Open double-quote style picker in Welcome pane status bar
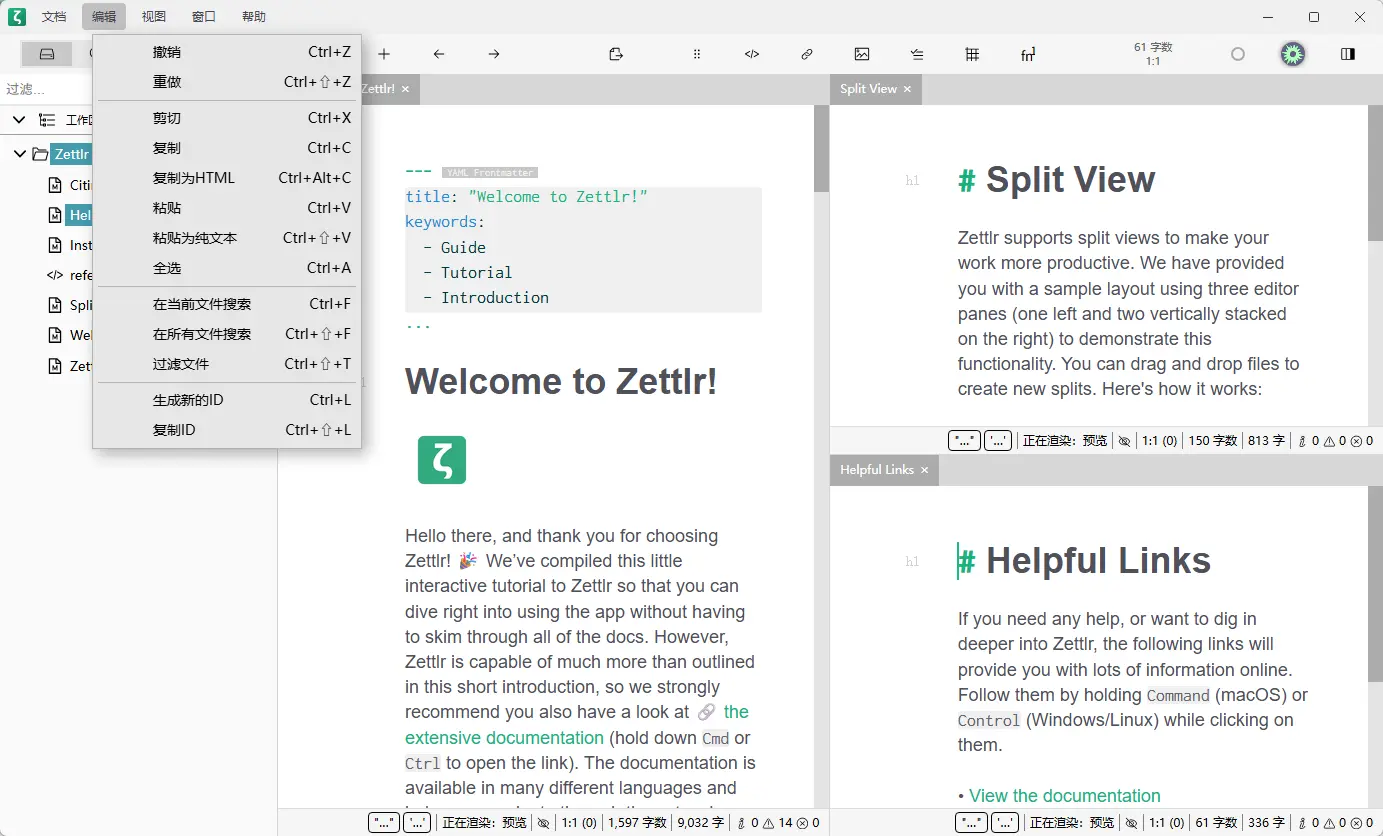 click(x=384, y=823)
